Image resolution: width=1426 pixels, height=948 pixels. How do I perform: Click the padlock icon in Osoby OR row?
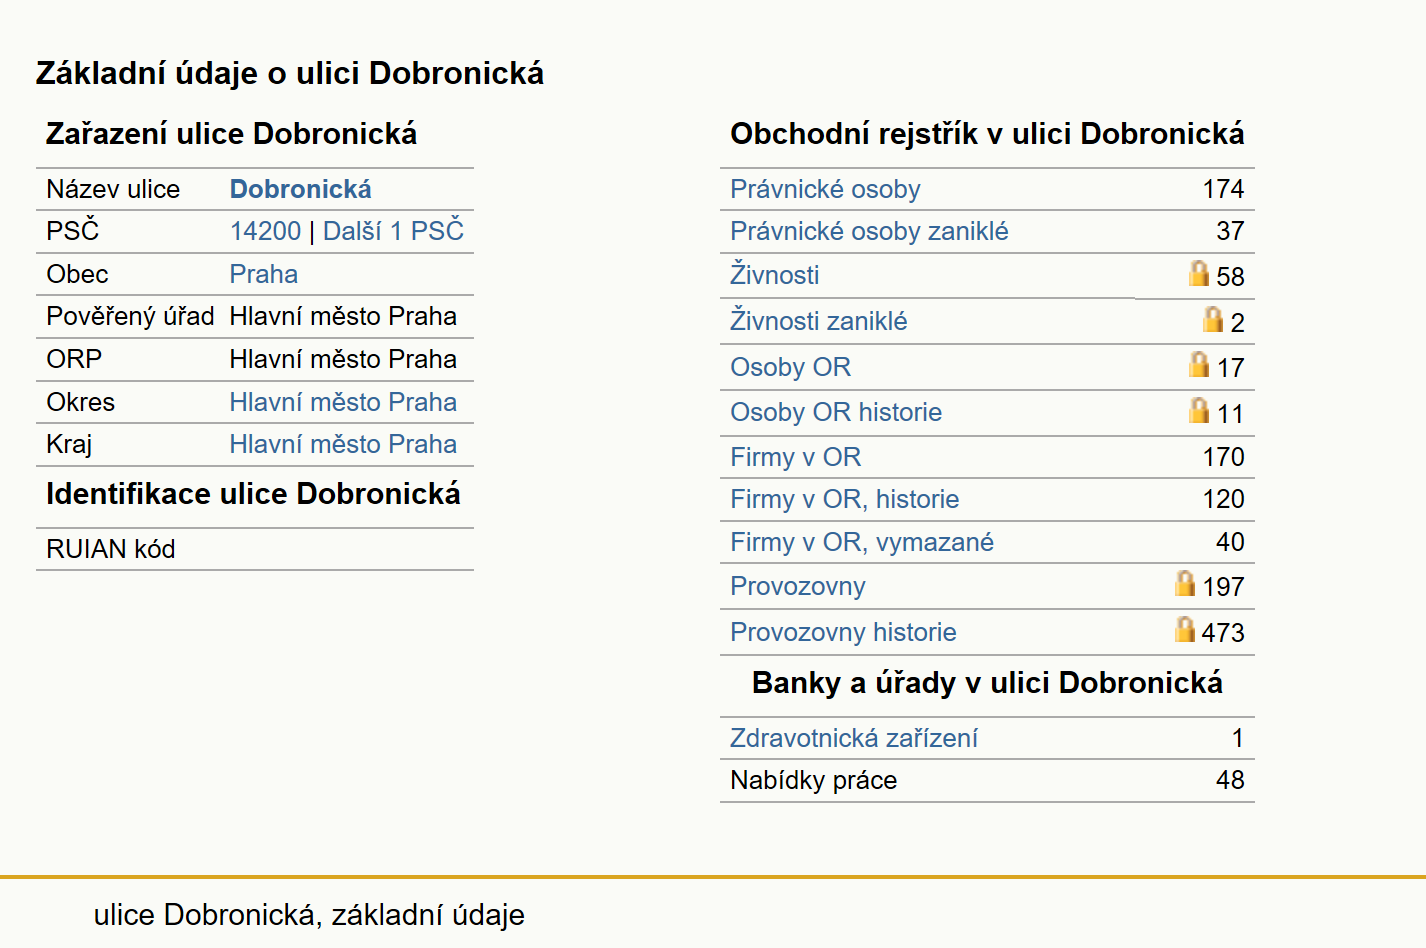(1199, 364)
